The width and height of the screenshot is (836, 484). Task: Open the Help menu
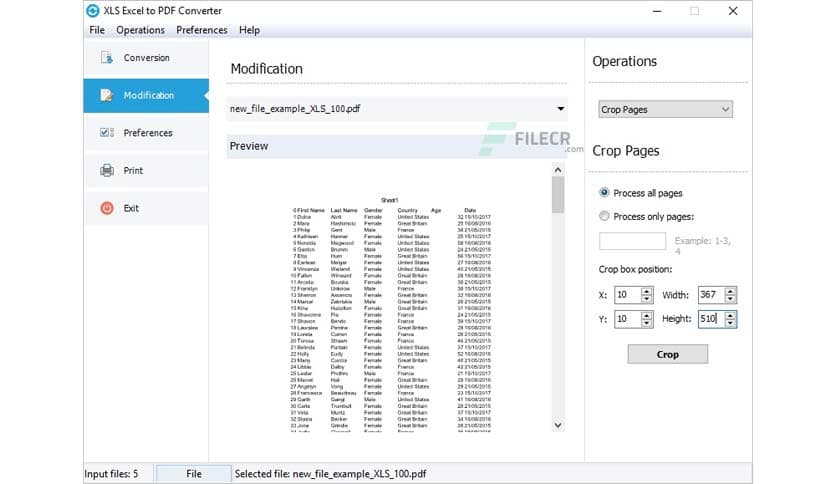point(249,30)
